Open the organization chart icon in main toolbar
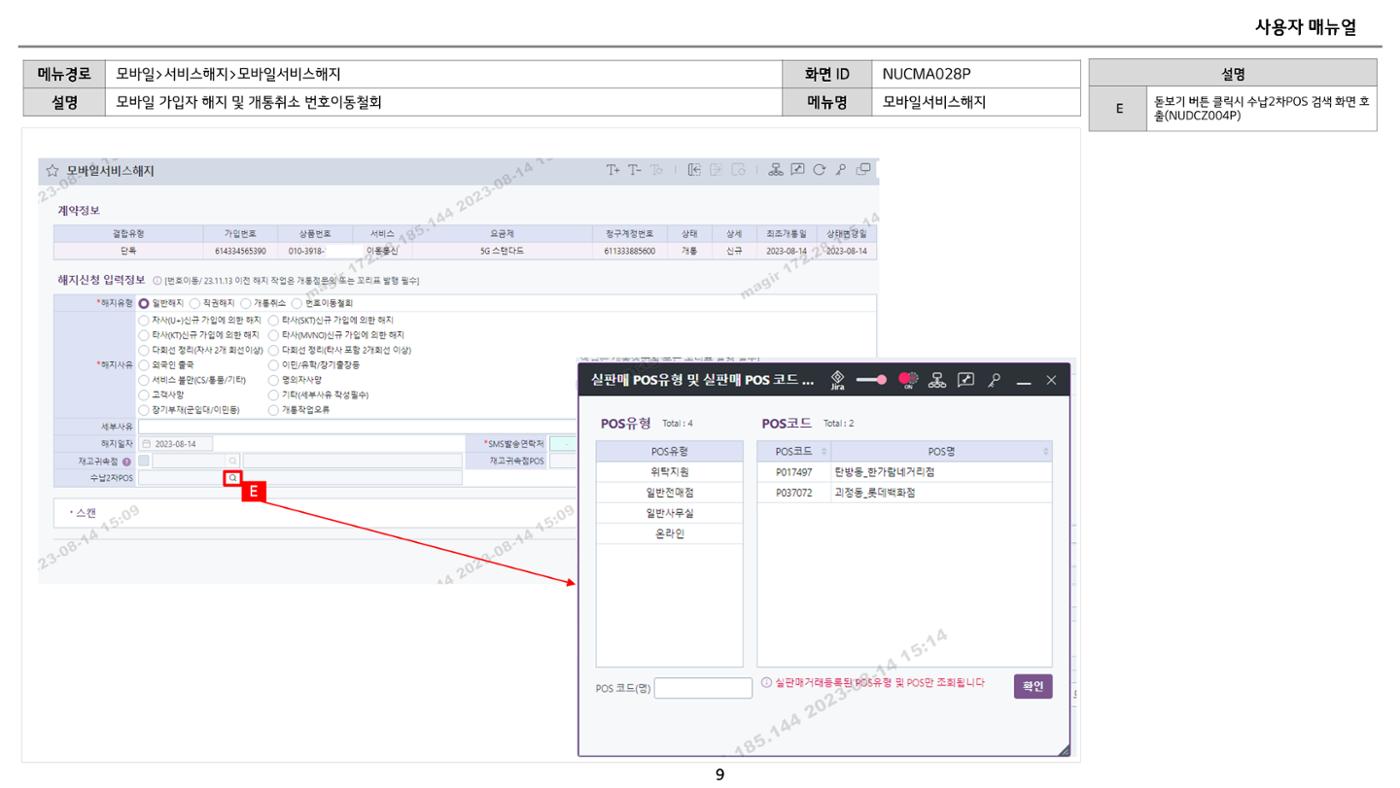 pos(776,170)
